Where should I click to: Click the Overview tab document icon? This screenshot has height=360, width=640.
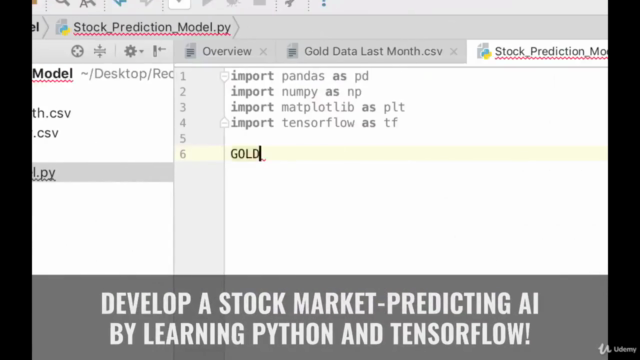[190, 51]
